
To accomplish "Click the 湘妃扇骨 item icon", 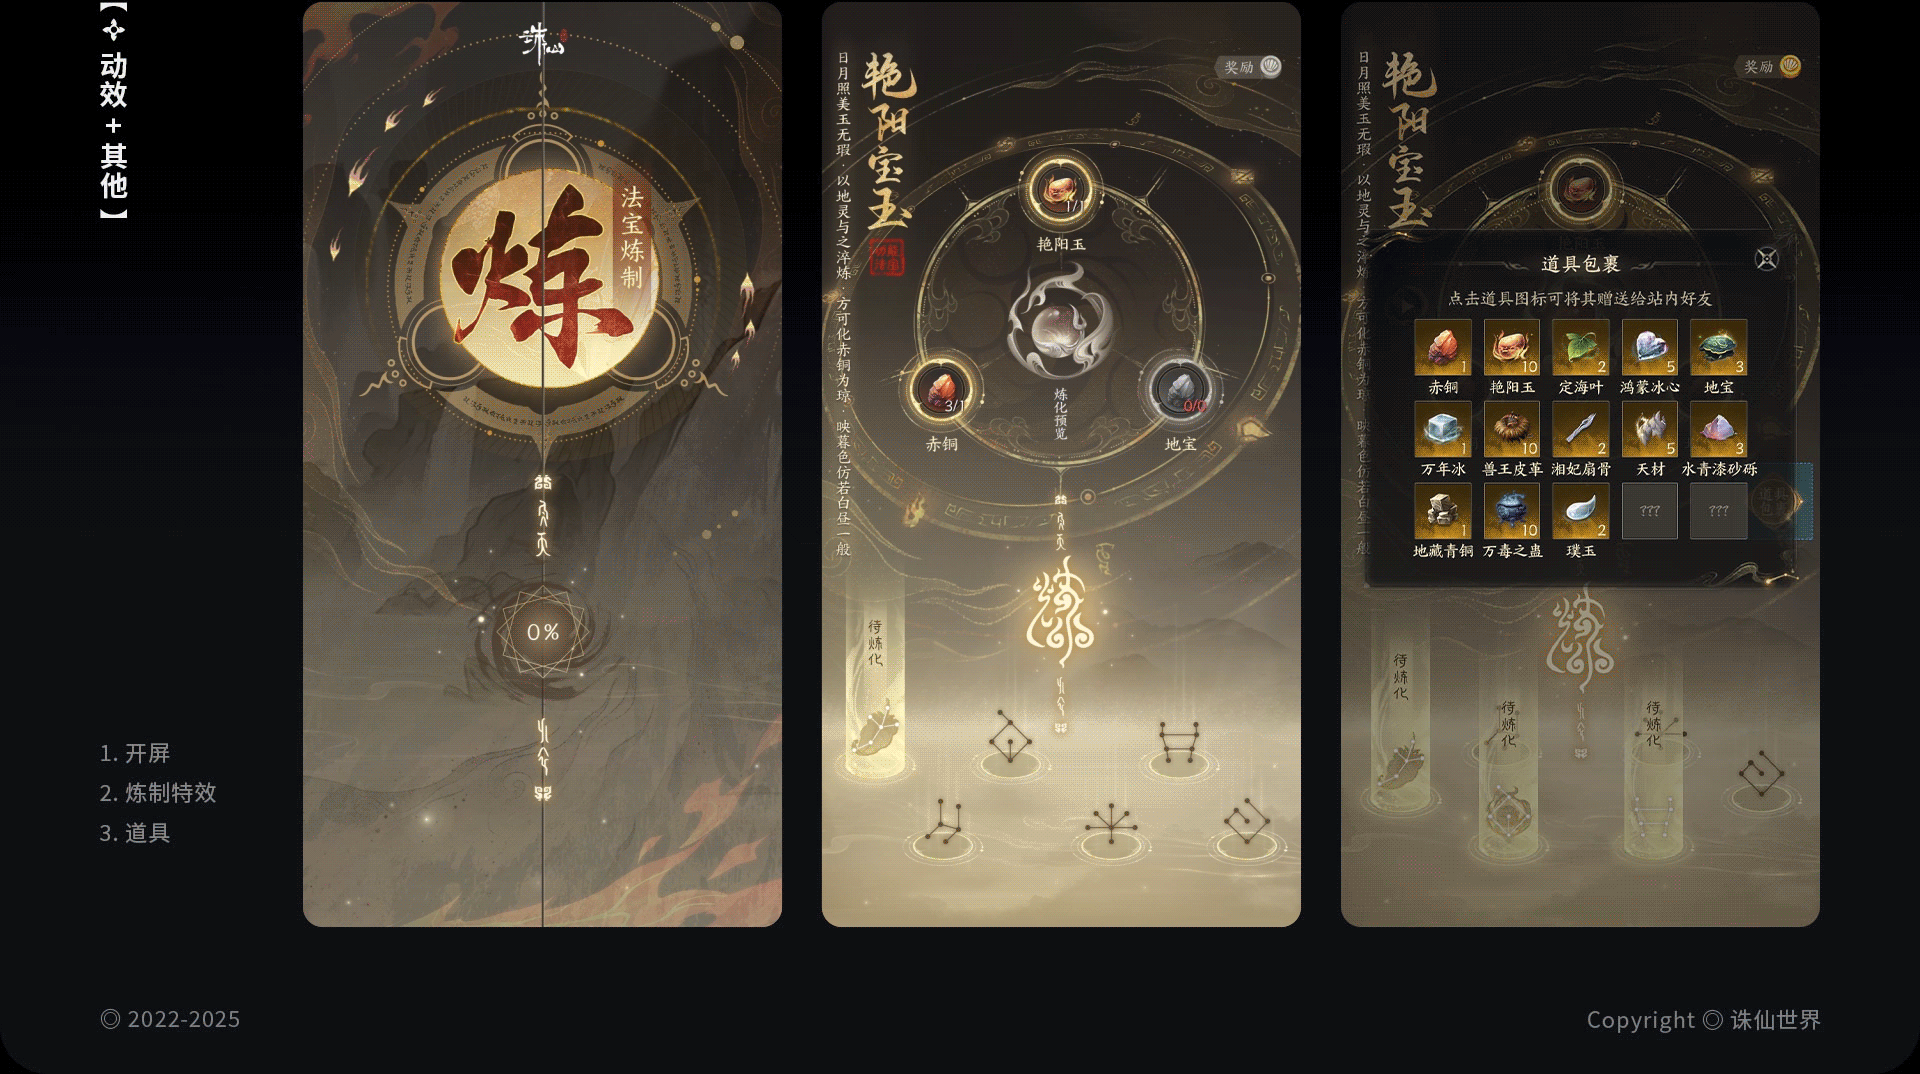I will coord(1580,429).
